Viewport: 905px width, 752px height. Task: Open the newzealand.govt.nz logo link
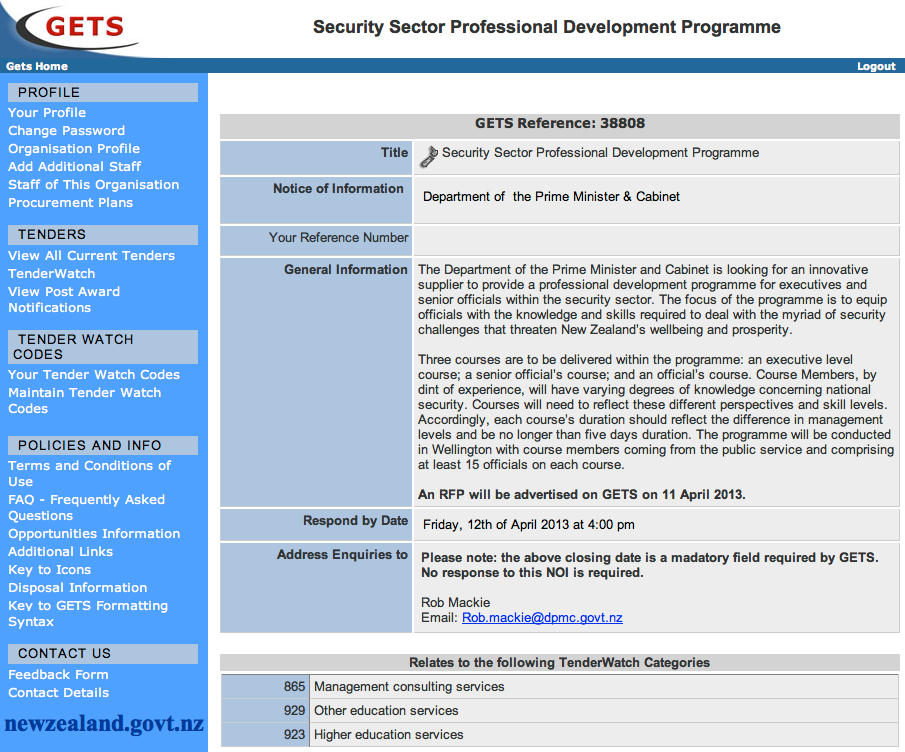click(104, 724)
